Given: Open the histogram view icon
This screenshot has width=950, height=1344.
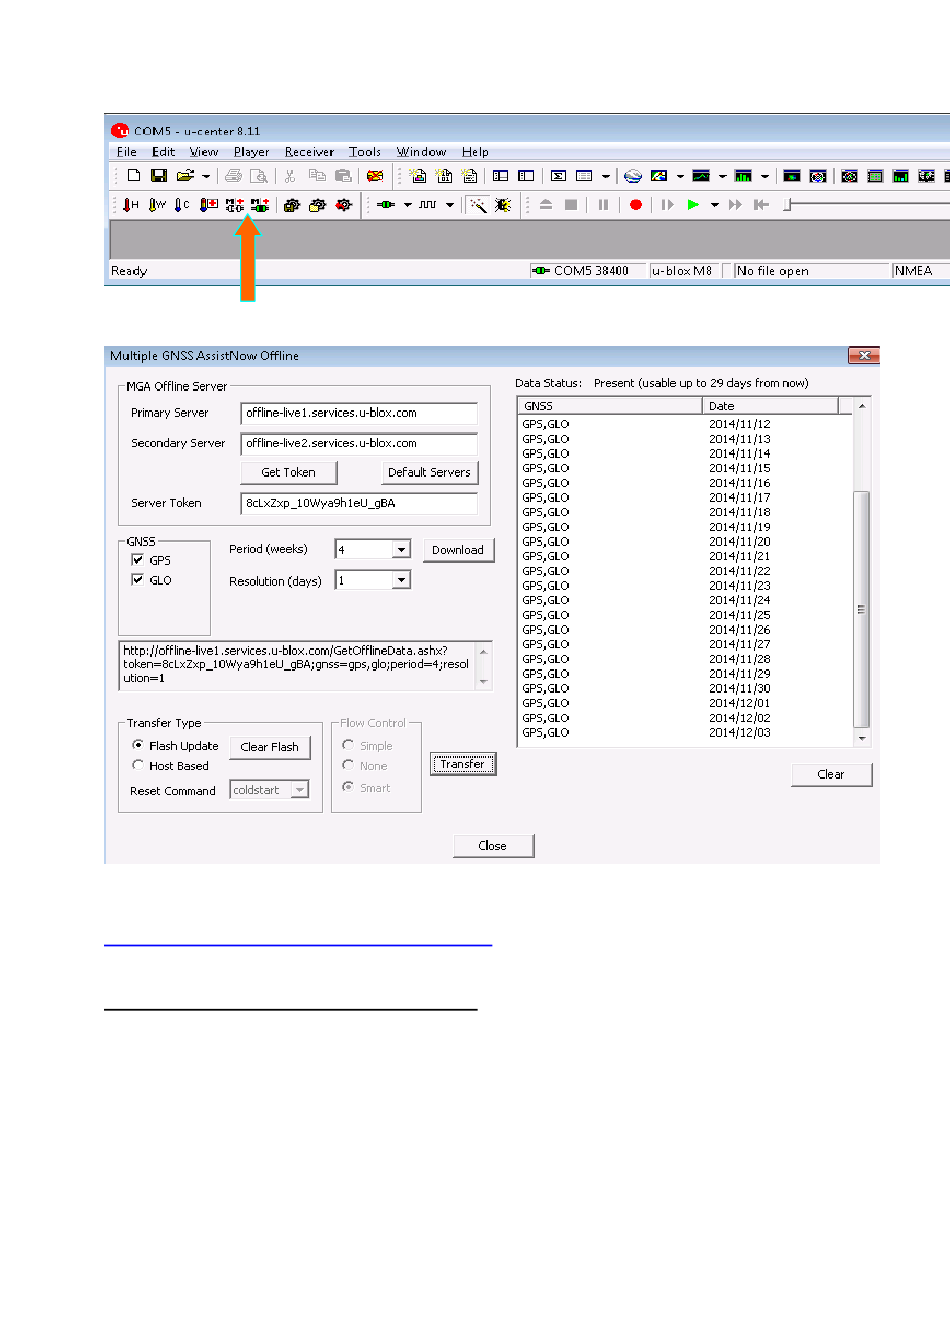Looking at the screenshot, I should click(x=743, y=176).
